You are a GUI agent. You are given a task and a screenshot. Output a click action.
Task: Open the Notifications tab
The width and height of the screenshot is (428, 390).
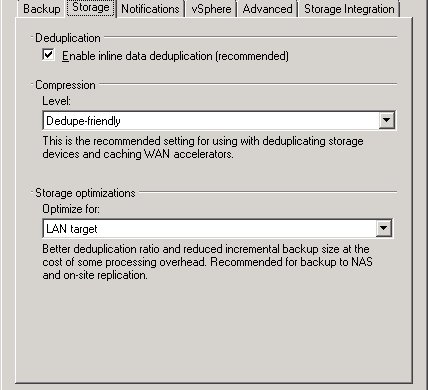[x=150, y=9]
